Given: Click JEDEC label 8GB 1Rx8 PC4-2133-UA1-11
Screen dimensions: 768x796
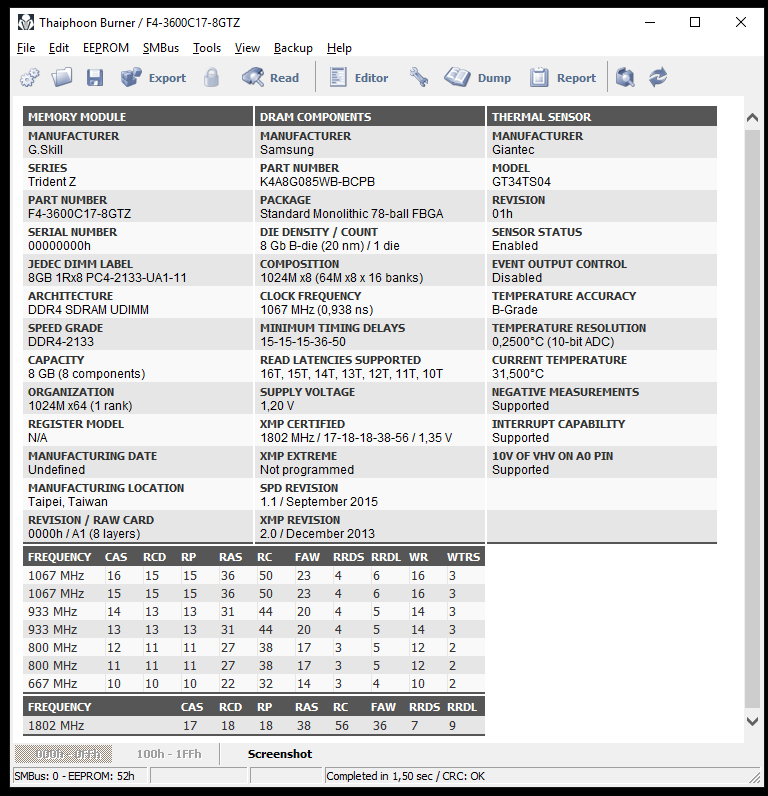Looking at the screenshot, I should pos(107,278).
